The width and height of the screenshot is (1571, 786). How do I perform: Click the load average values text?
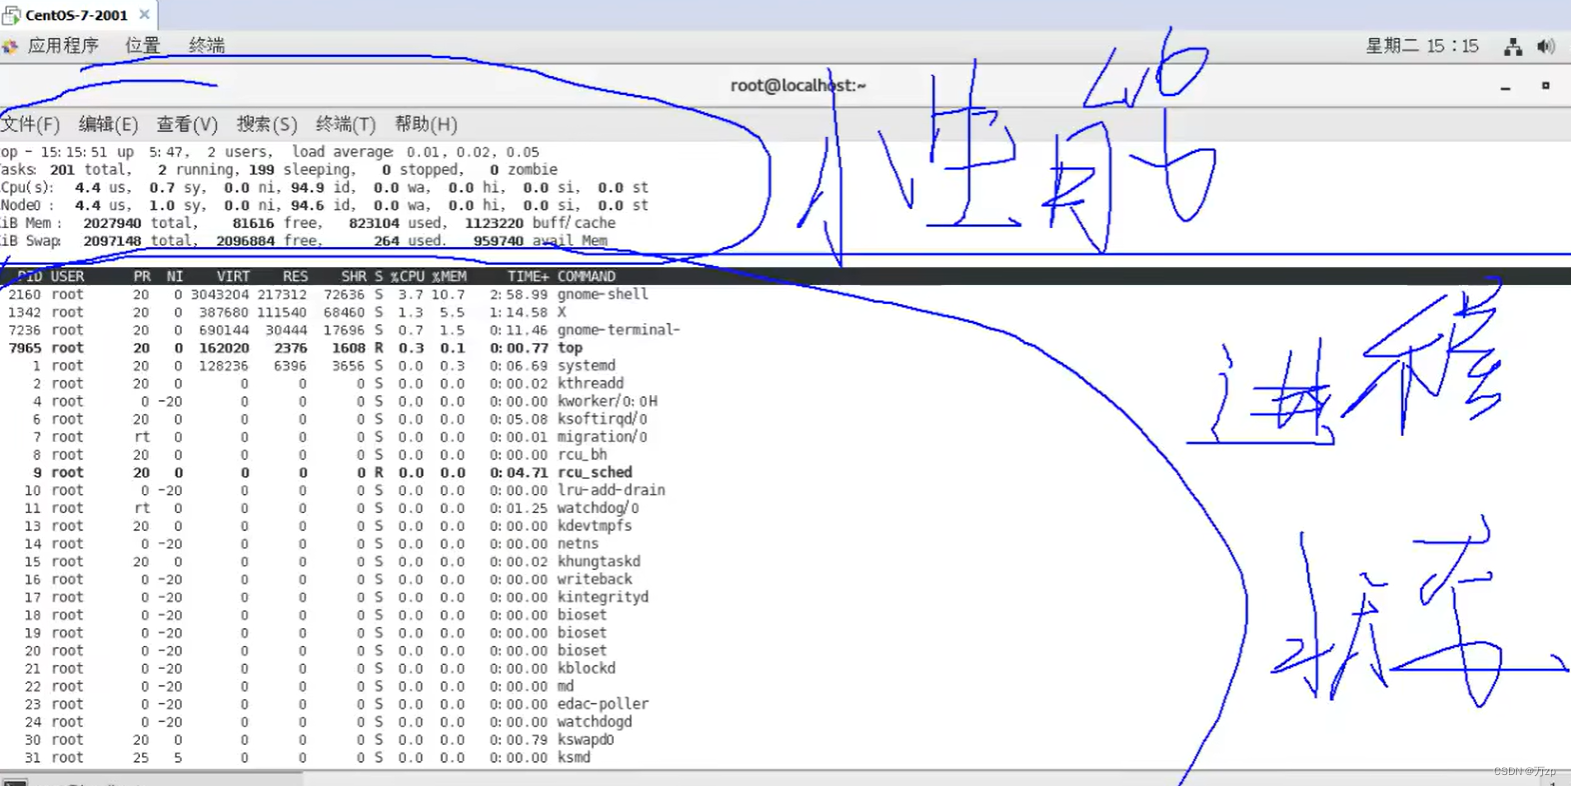[x=472, y=152]
